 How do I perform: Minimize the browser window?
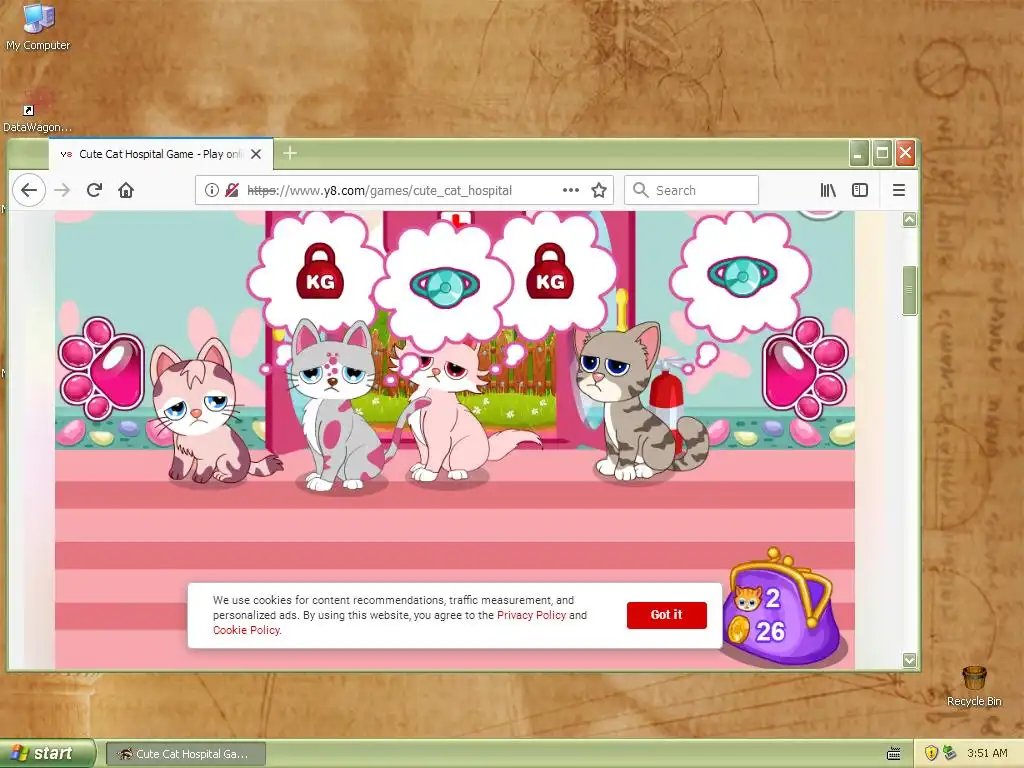[858, 153]
